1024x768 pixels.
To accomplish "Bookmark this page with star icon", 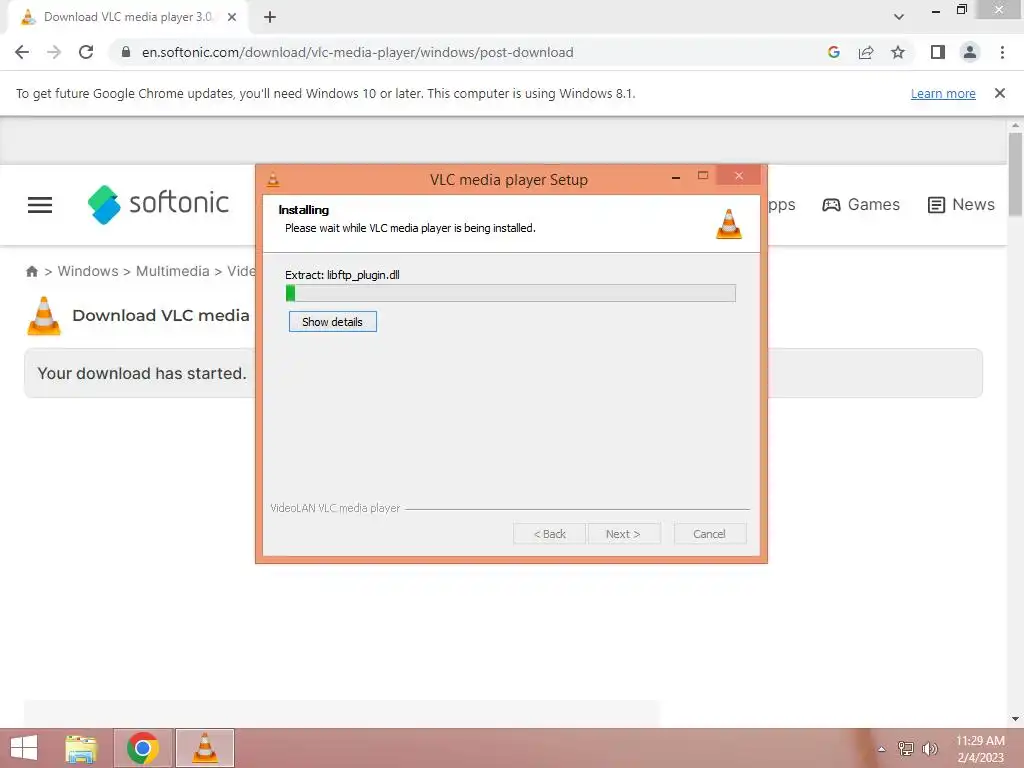I will 898,52.
